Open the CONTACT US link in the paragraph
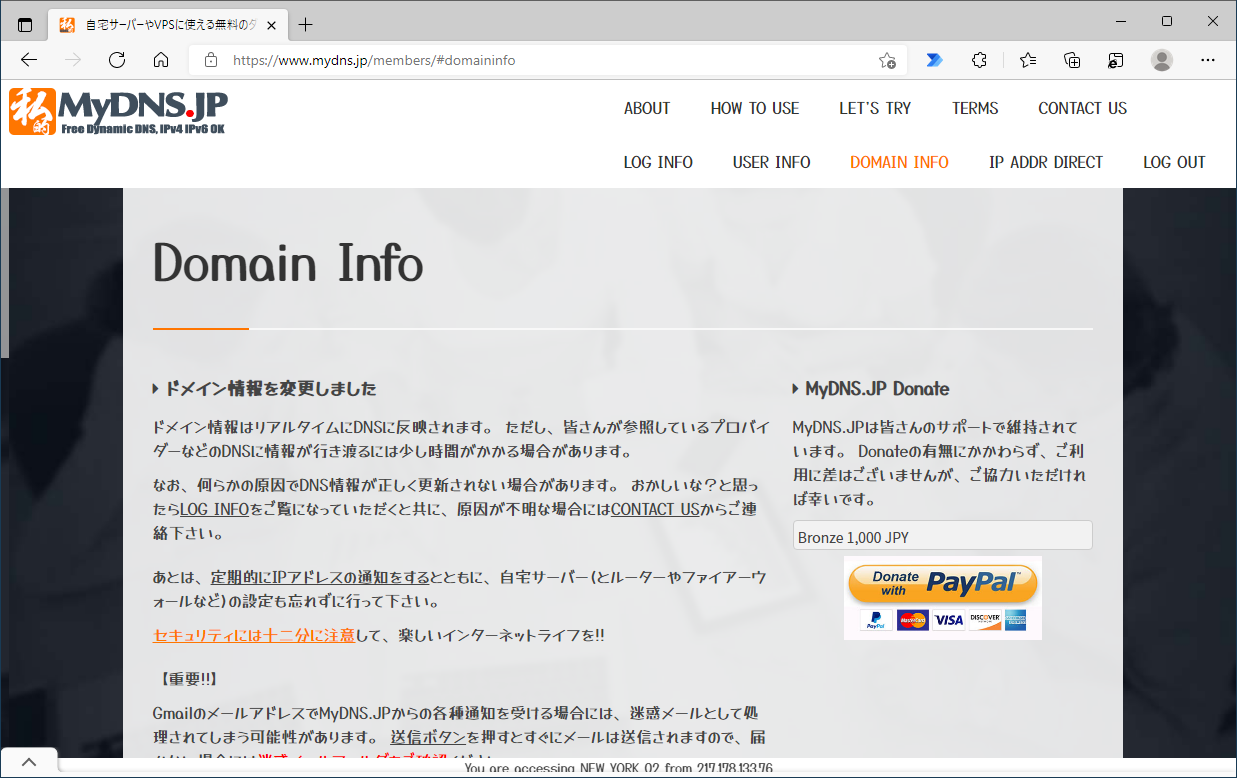This screenshot has width=1237, height=778. 655,509
